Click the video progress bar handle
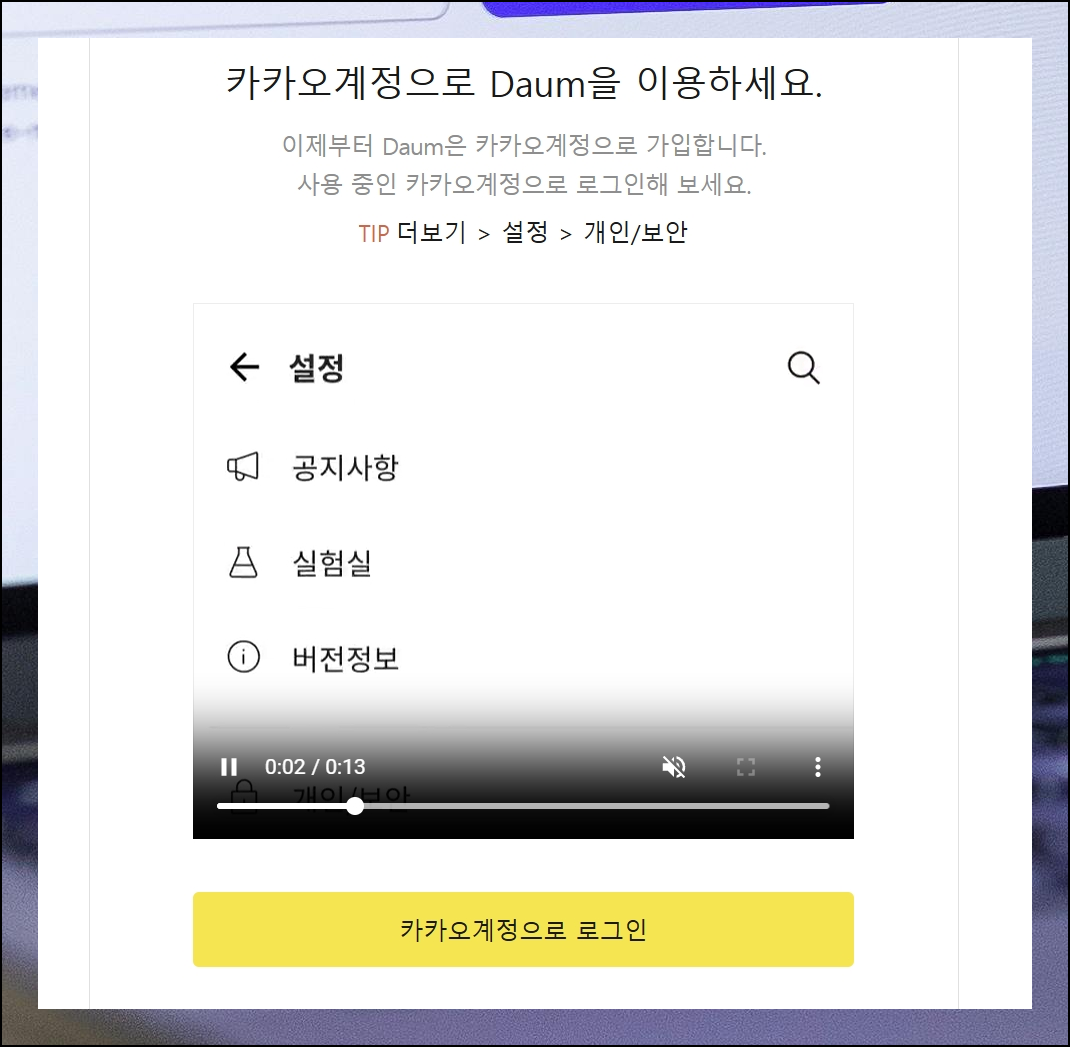 tap(355, 806)
